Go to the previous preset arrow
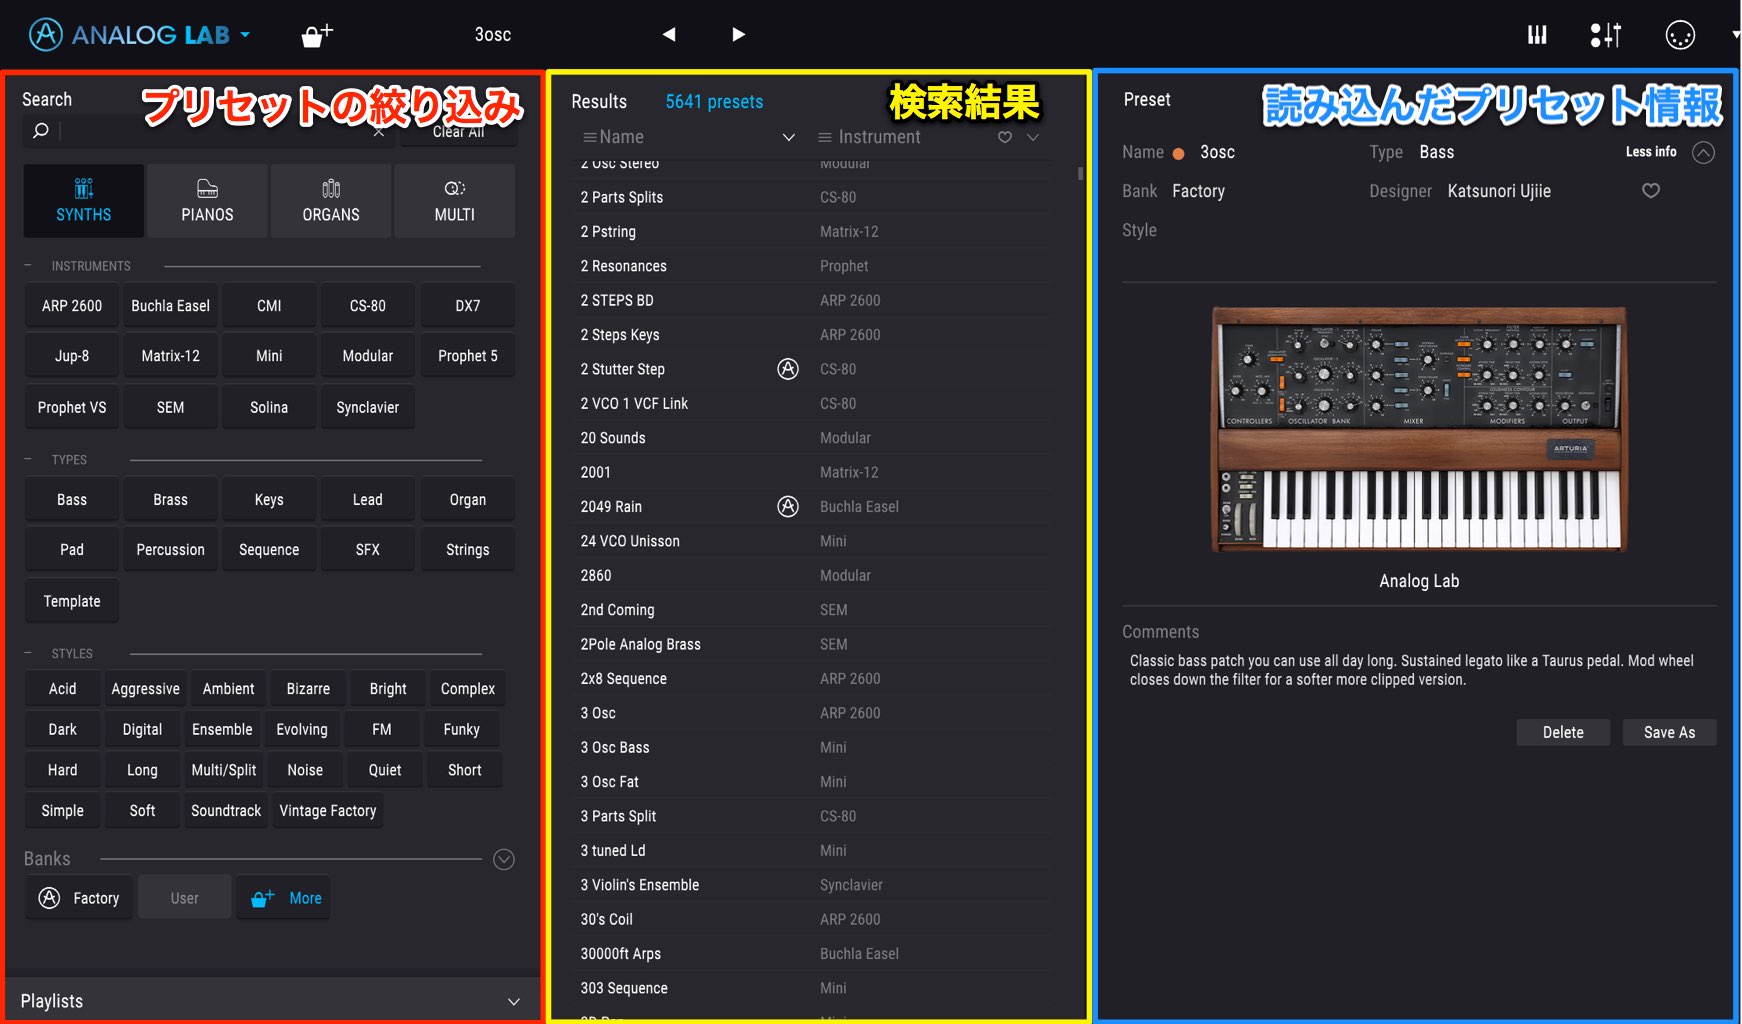 669,35
